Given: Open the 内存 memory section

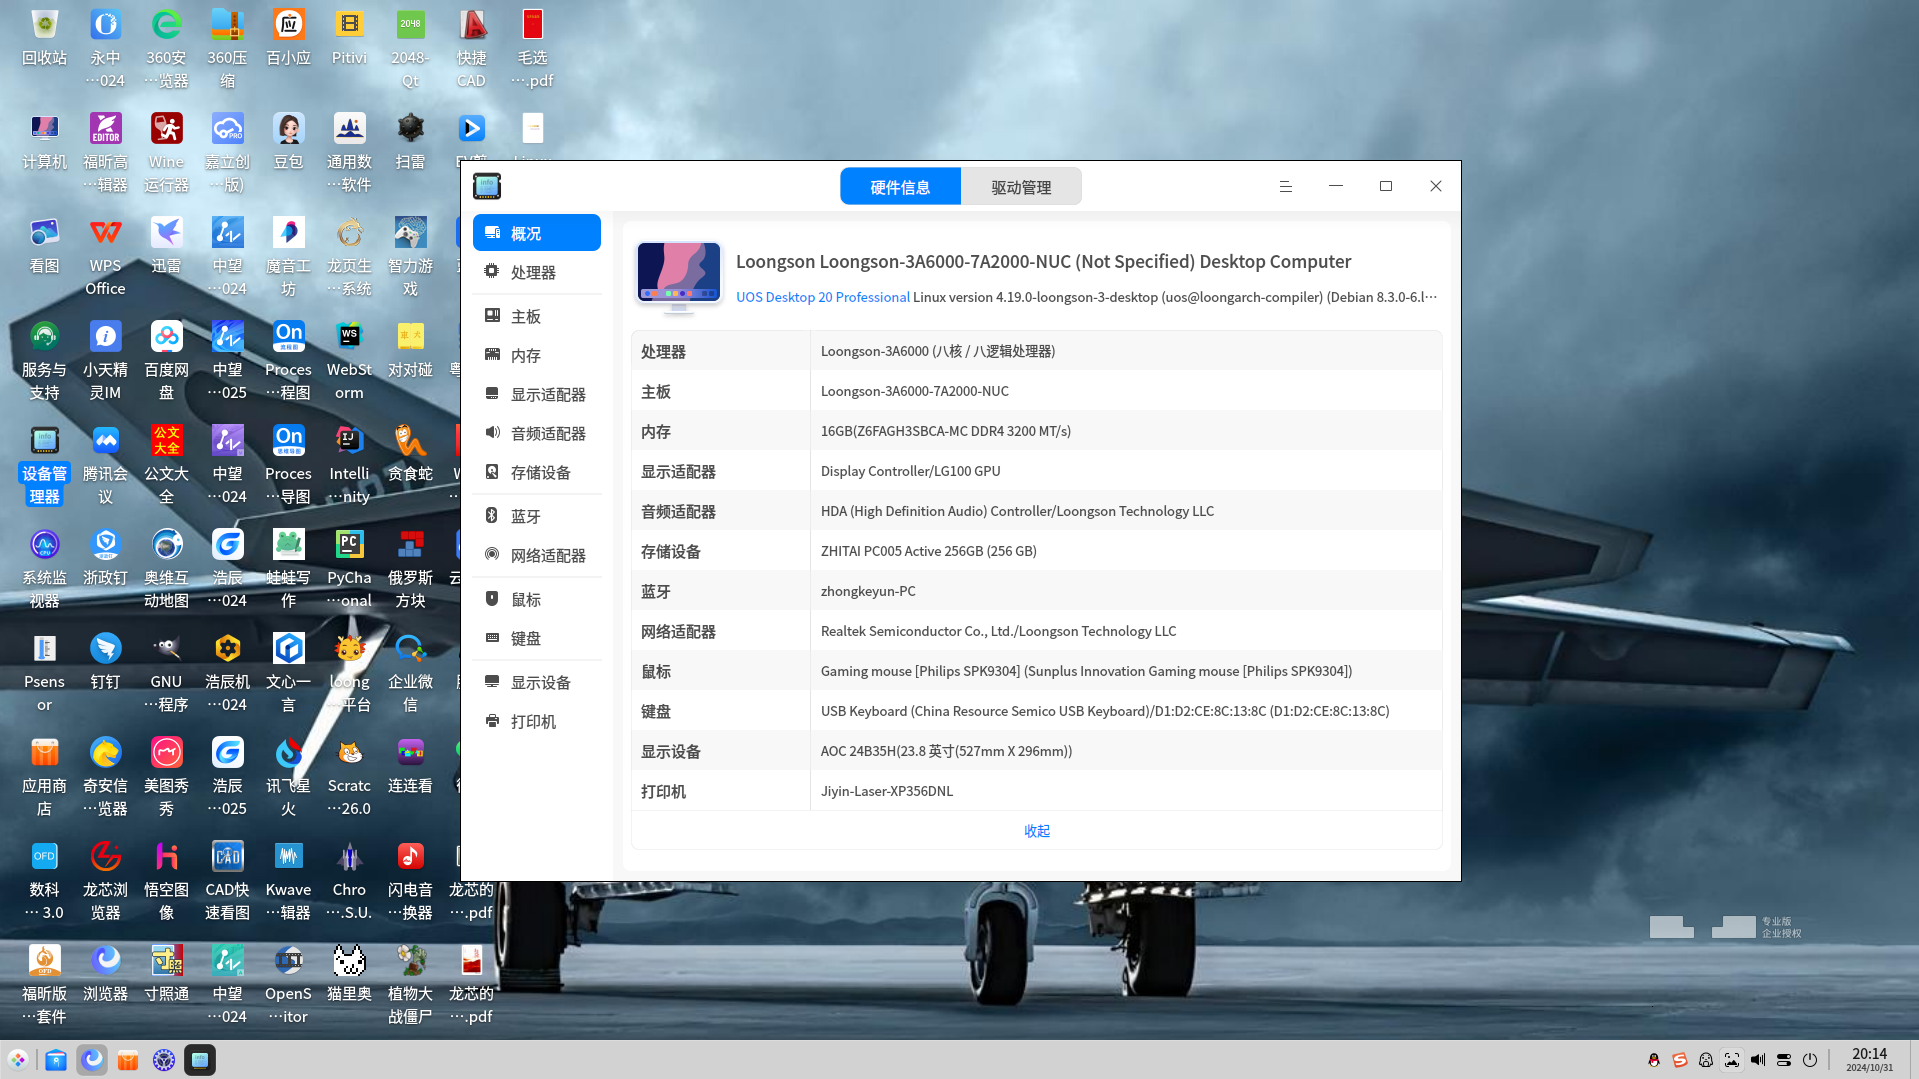Looking at the screenshot, I should pos(526,355).
